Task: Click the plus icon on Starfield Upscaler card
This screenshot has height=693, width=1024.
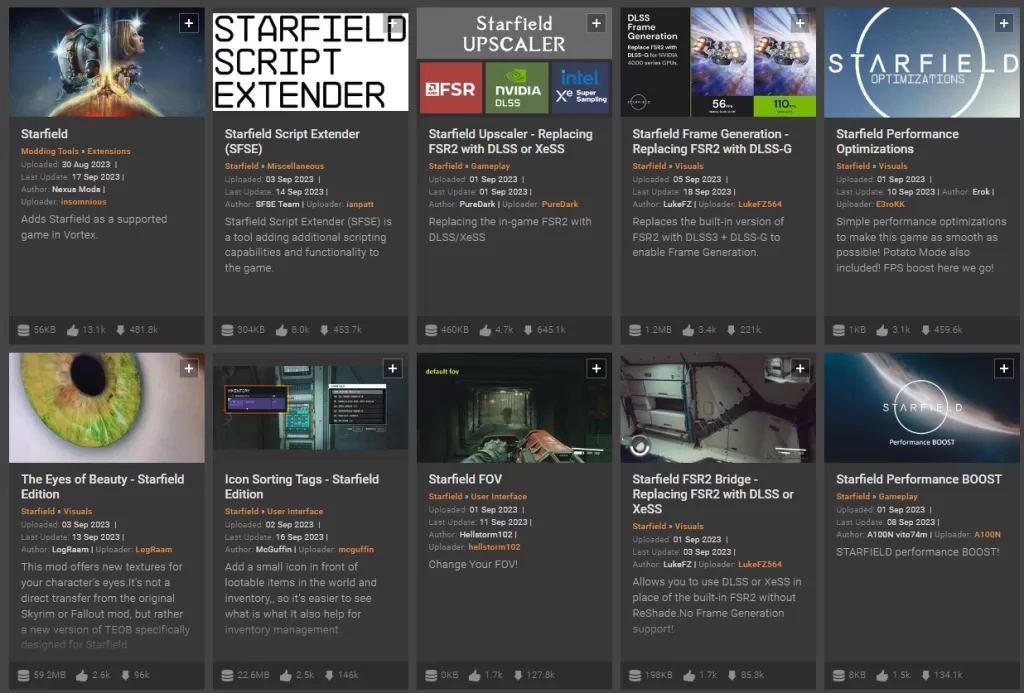Action: [596, 24]
